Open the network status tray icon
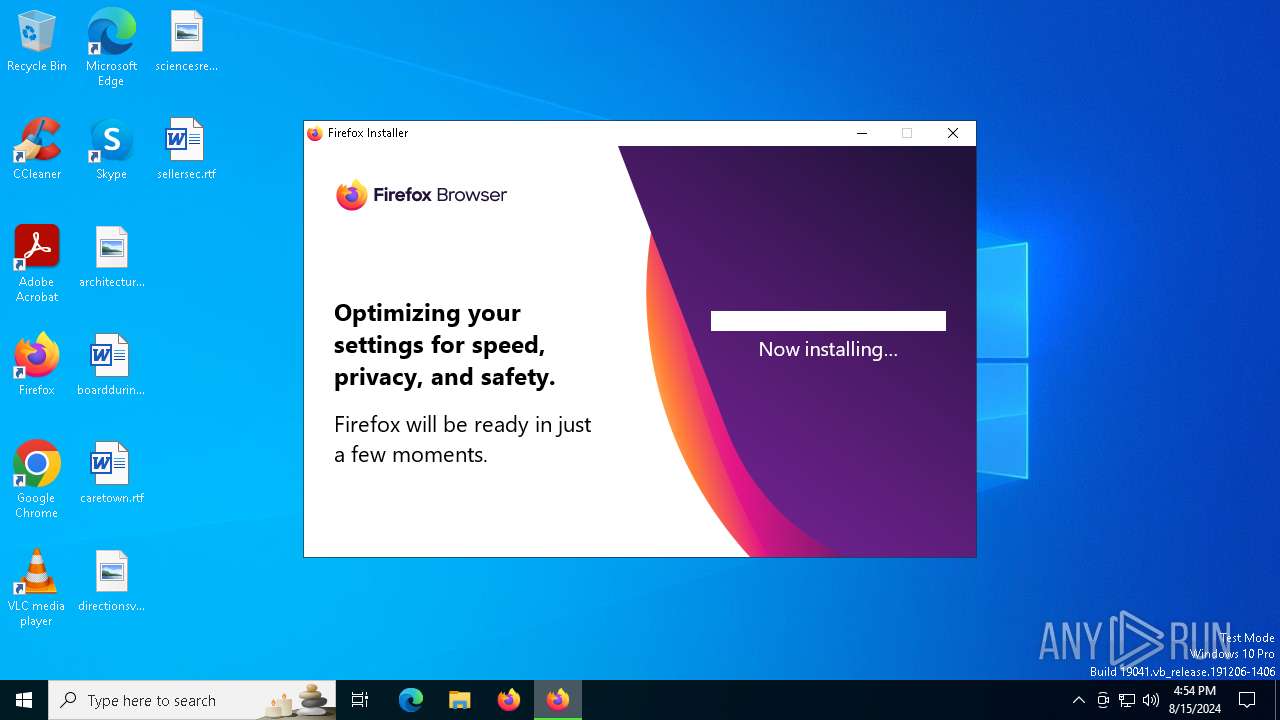Viewport: 1280px width, 720px height. [1127, 700]
